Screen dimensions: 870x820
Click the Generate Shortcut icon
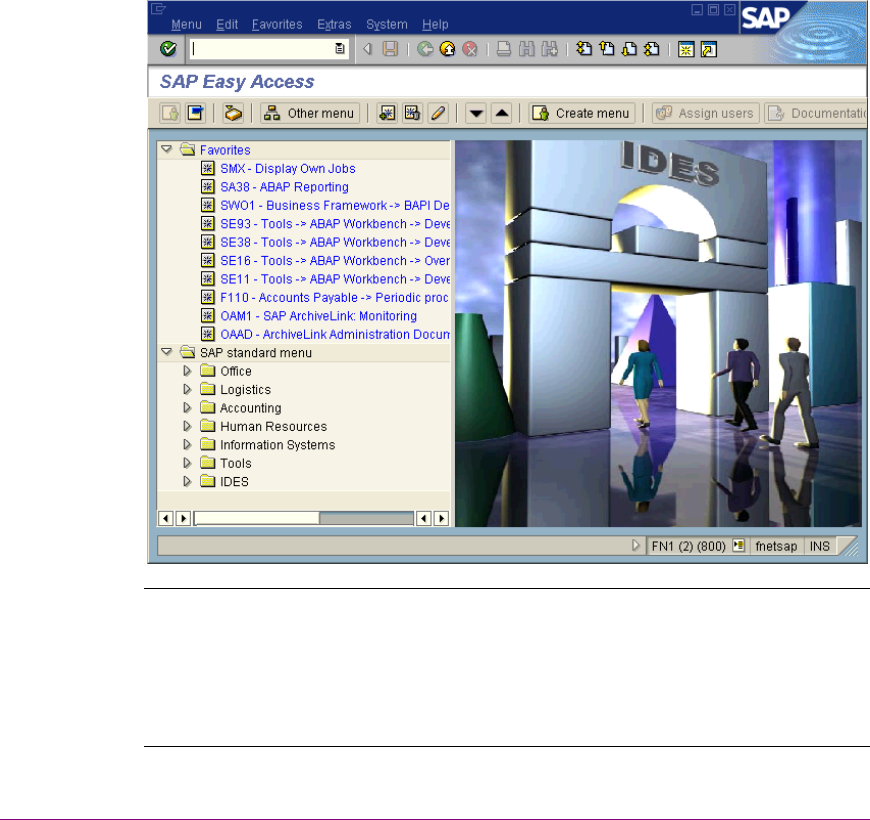coord(709,49)
